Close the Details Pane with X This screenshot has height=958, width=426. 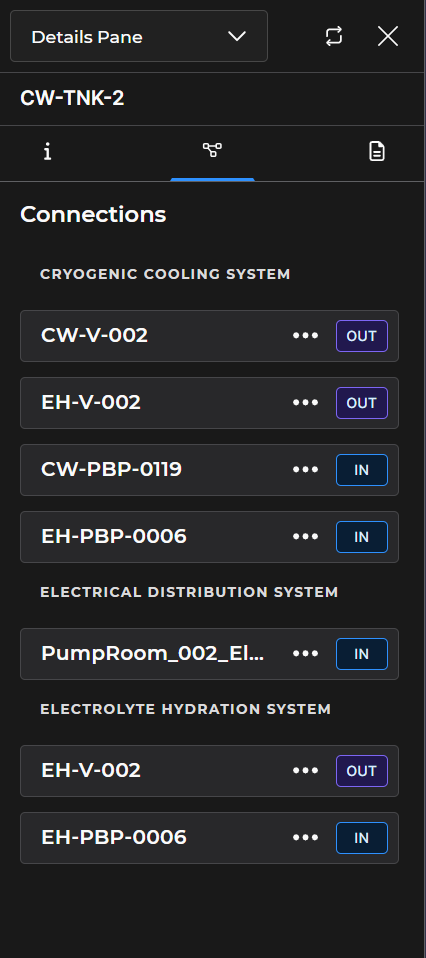pos(388,36)
